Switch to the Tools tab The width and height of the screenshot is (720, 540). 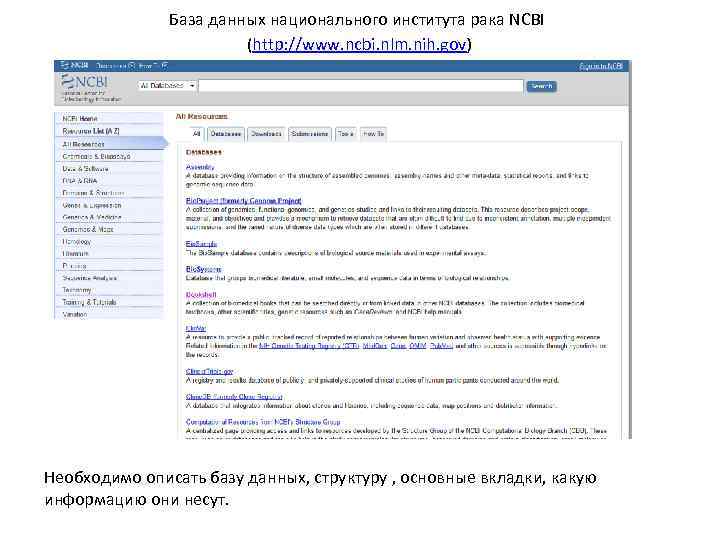coord(346,134)
